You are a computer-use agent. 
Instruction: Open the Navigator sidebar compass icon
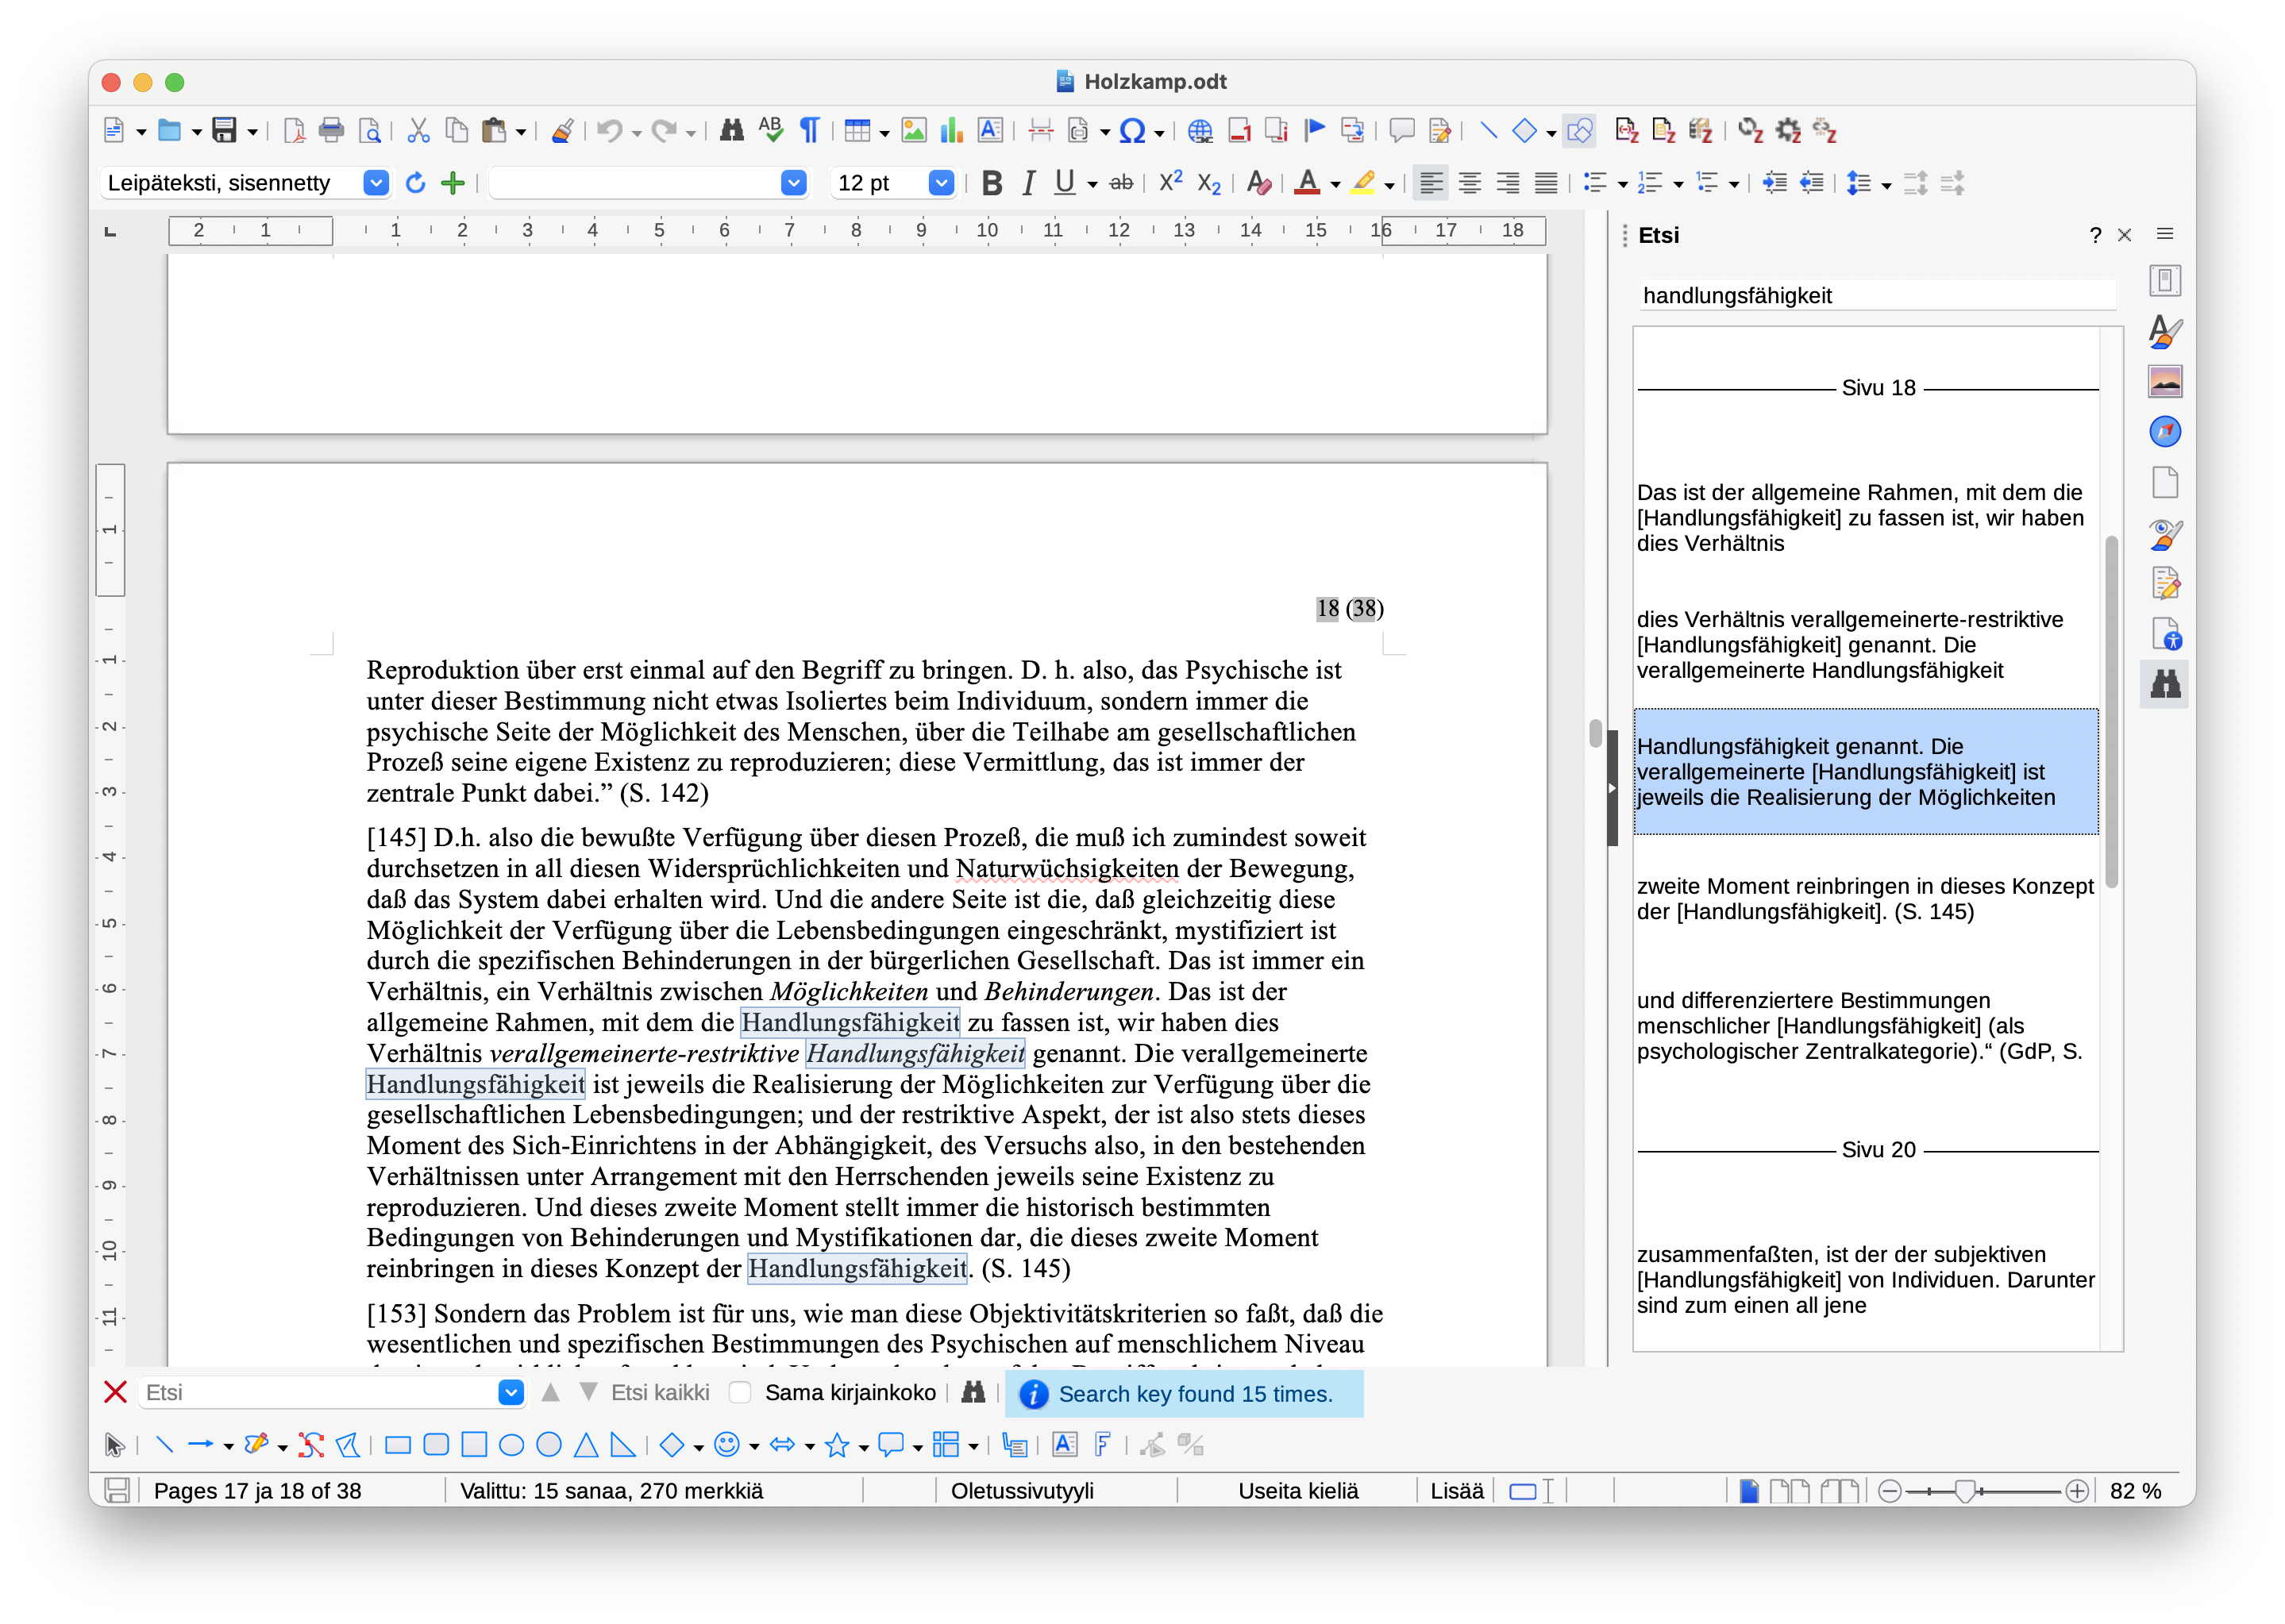[x=2164, y=432]
